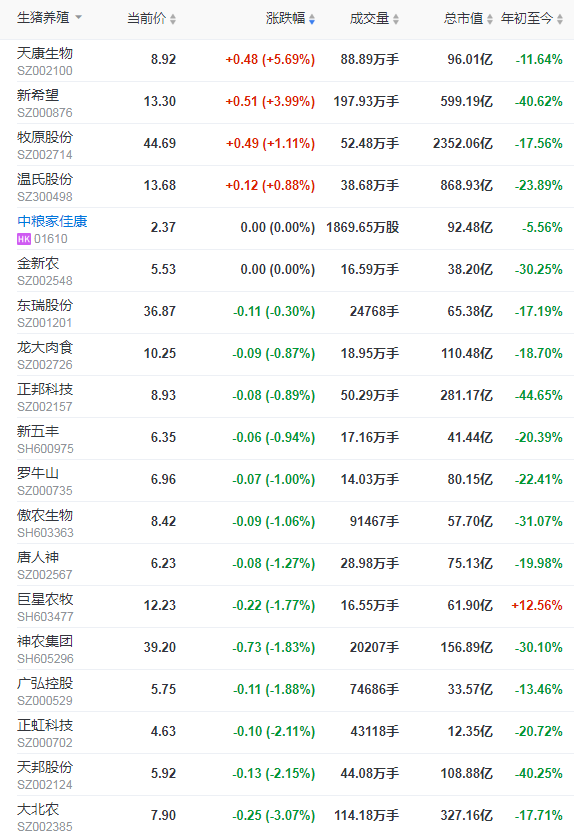574x834 pixels.
Task: Open the 东瑞股份 stock link
Action: [45, 305]
